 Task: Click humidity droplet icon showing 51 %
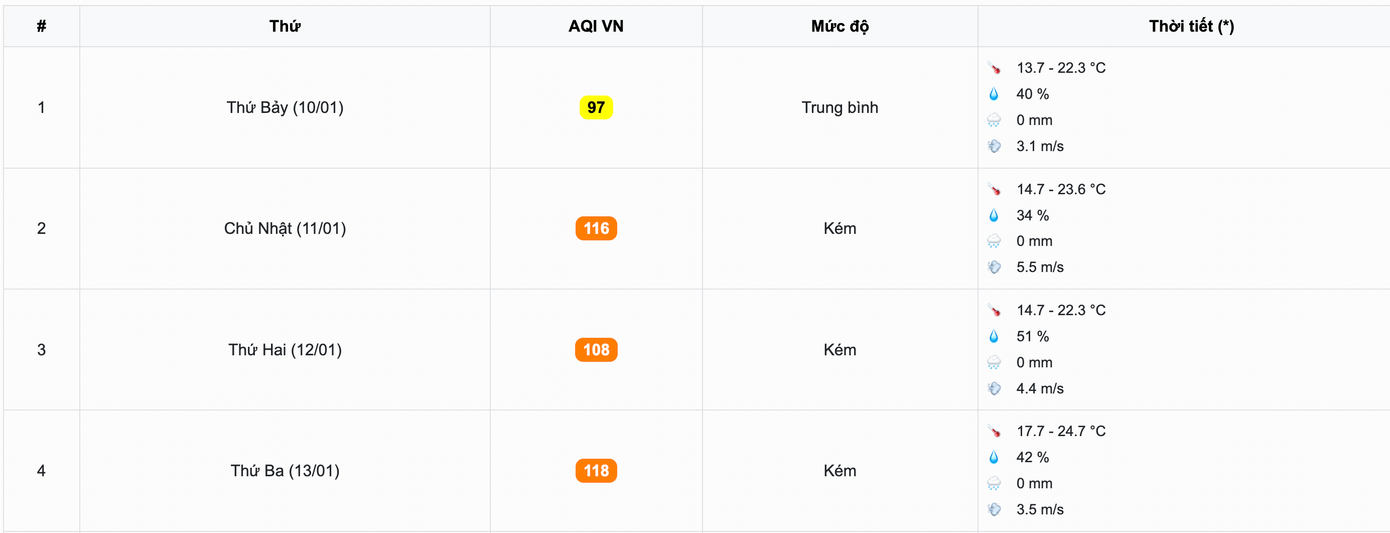pos(994,336)
